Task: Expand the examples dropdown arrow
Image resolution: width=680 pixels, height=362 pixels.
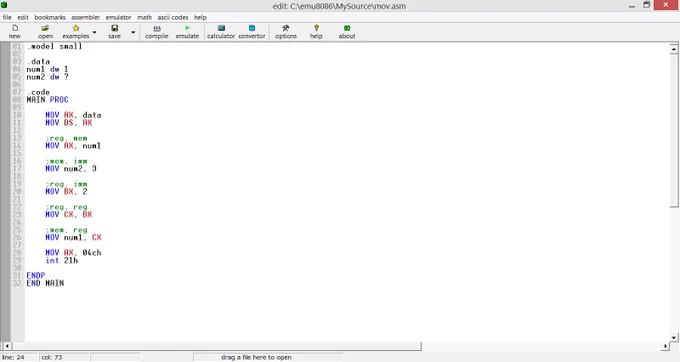Action: pyautogui.click(x=95, y=32)
